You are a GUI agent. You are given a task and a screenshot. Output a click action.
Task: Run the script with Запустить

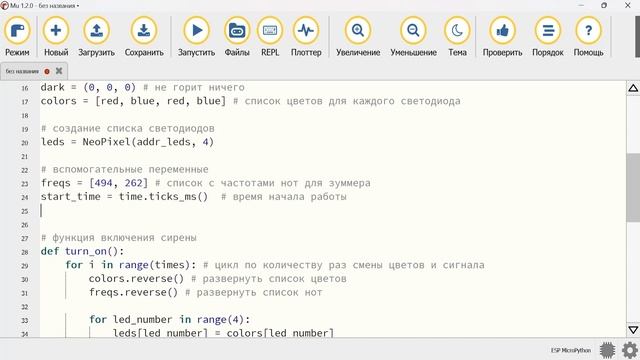[x=196, y=36]
